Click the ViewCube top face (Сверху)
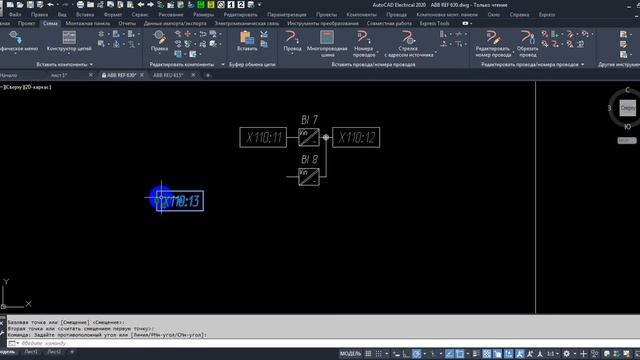 627,108
